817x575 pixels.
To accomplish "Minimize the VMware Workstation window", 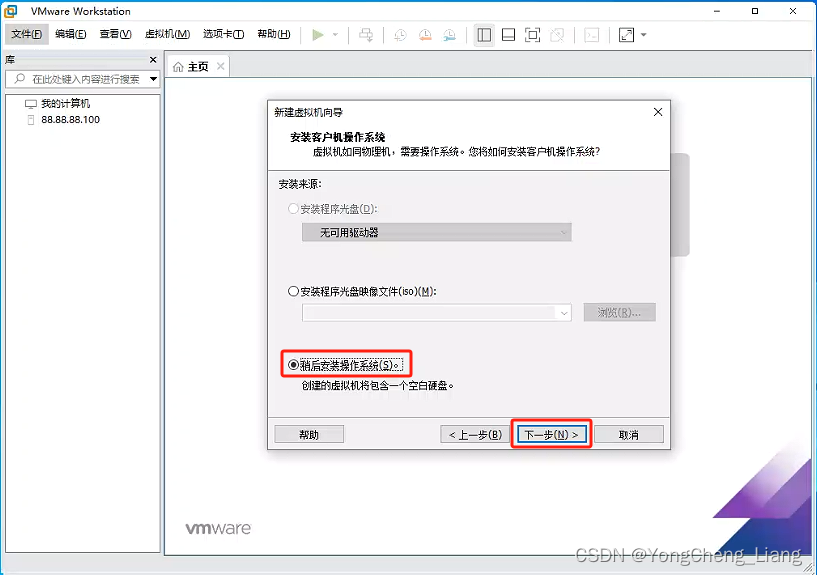I will click(717, 11).
